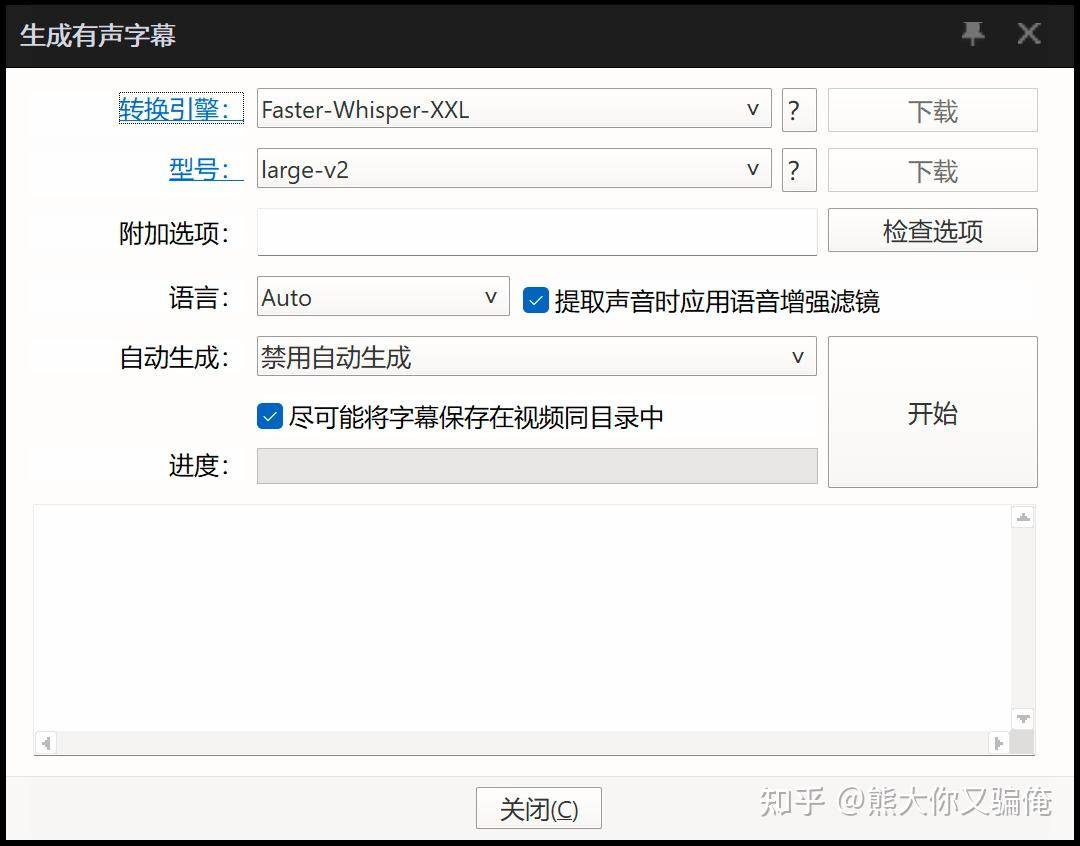Screen dimensions: 1080x846
Task: Click the log scrollbar down arrow
Action: coord(1024,719)
